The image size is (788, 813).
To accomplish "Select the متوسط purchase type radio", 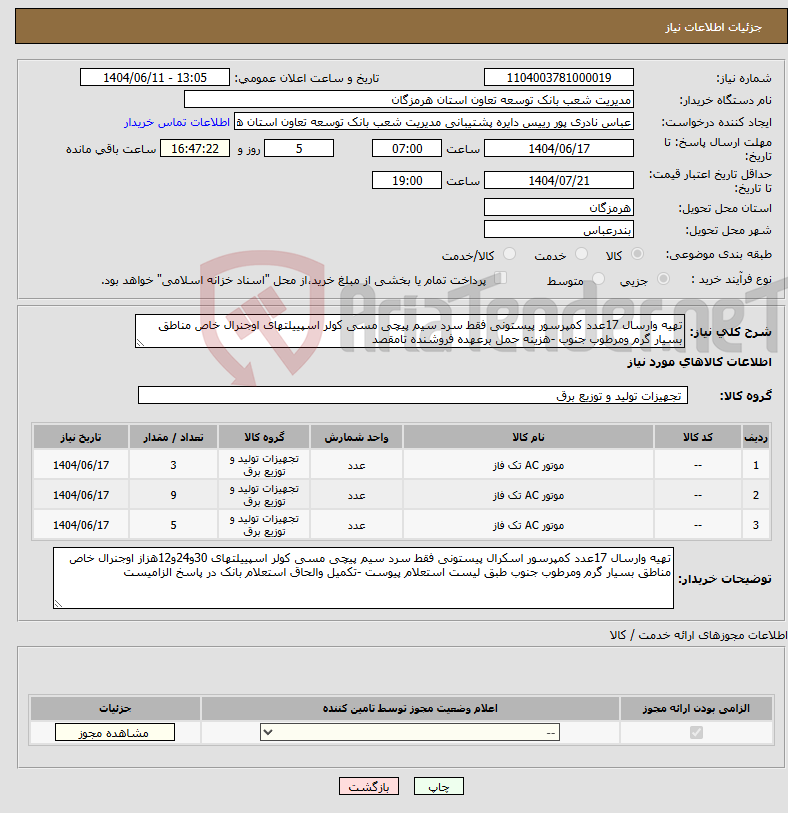I will pos(598,278).
